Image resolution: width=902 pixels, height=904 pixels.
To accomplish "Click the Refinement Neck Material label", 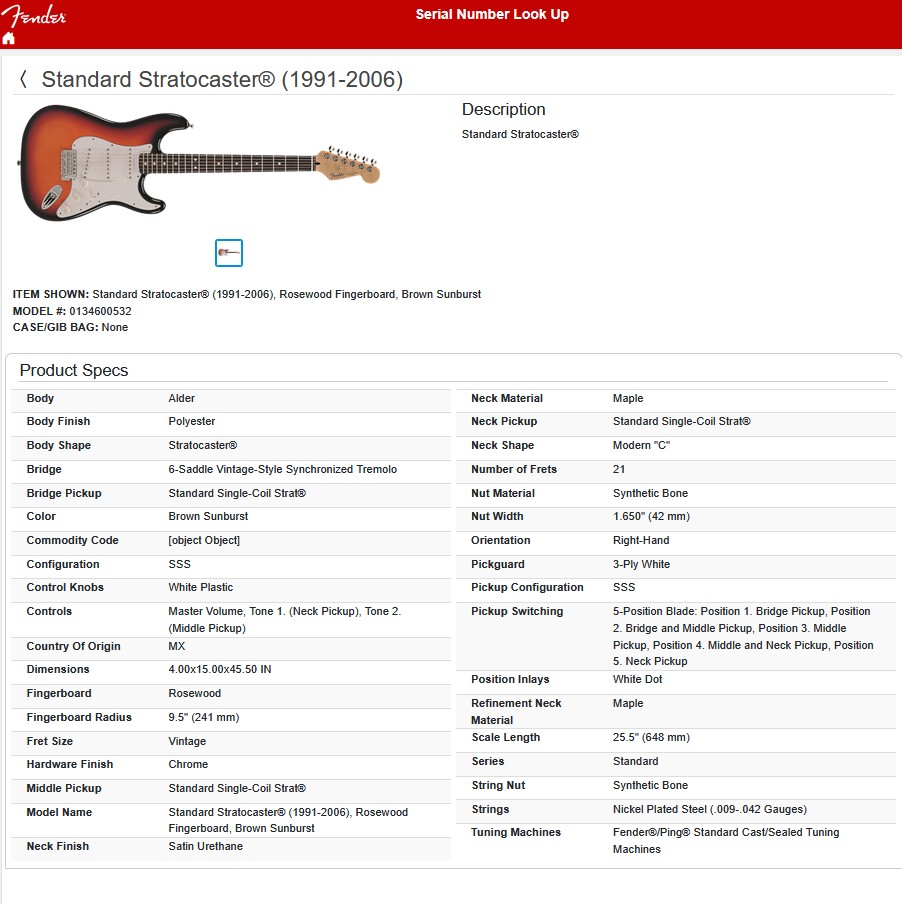I will click(516, 711).
